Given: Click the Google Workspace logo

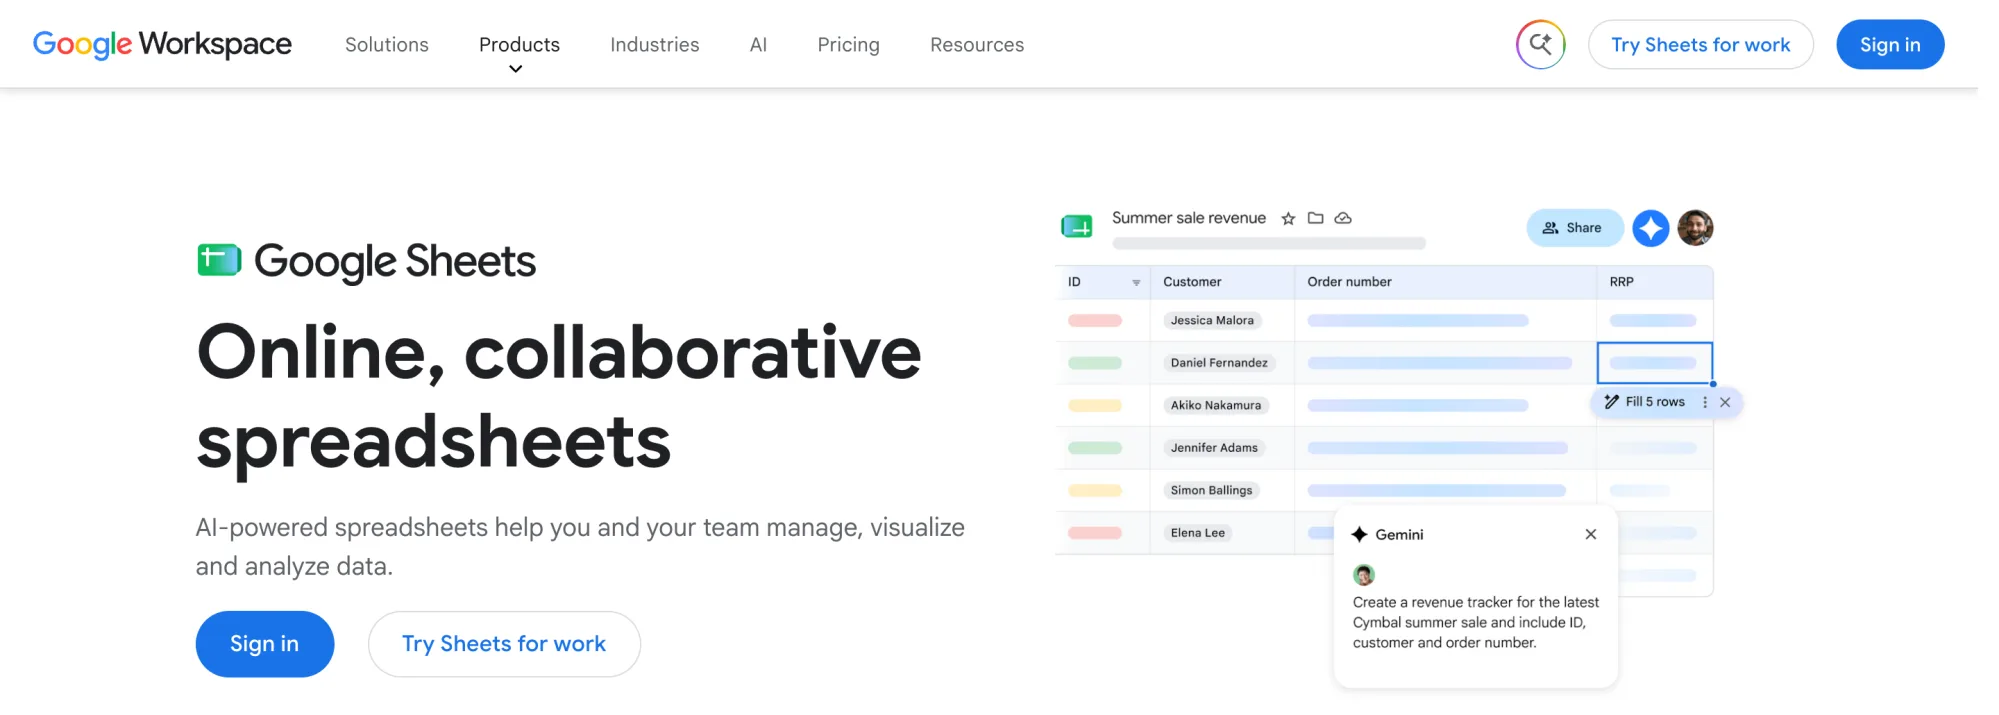Looking at the screenshot, I should (x=162, y=44).
